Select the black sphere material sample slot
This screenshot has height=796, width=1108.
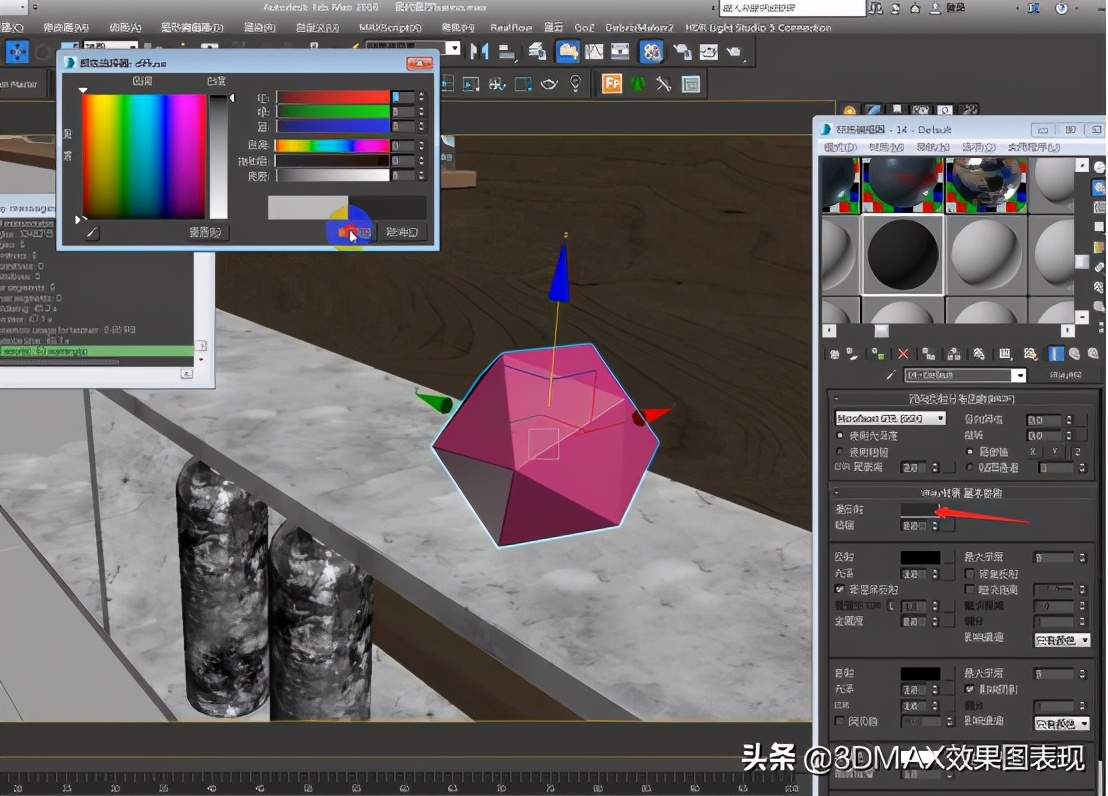coord(903,253)
